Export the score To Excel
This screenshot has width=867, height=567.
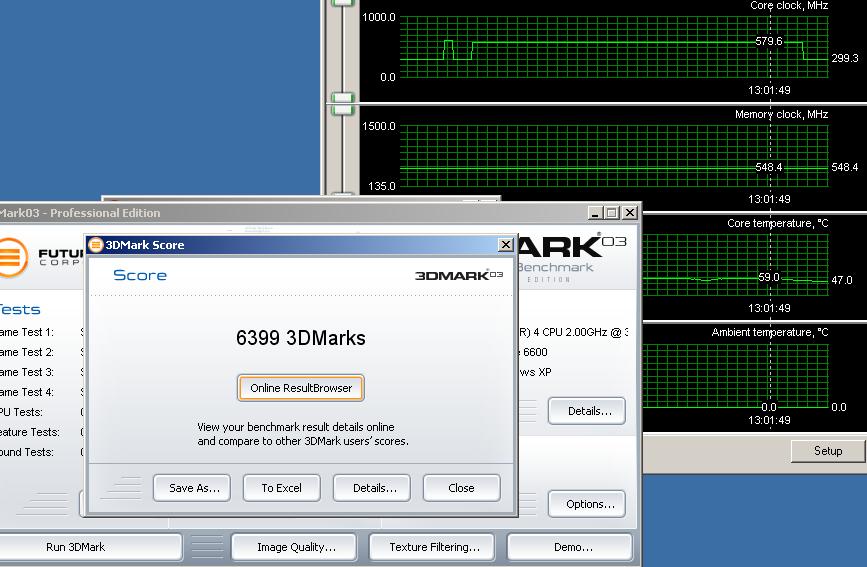(x=281, y=488)
